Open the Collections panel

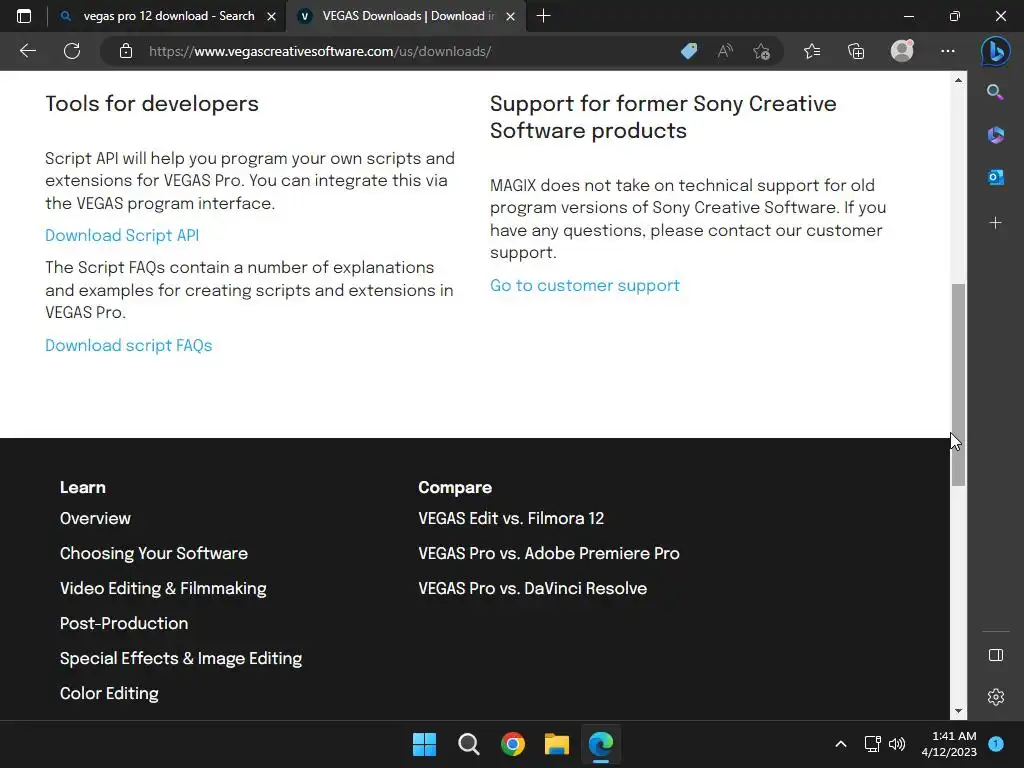point(856,51)
